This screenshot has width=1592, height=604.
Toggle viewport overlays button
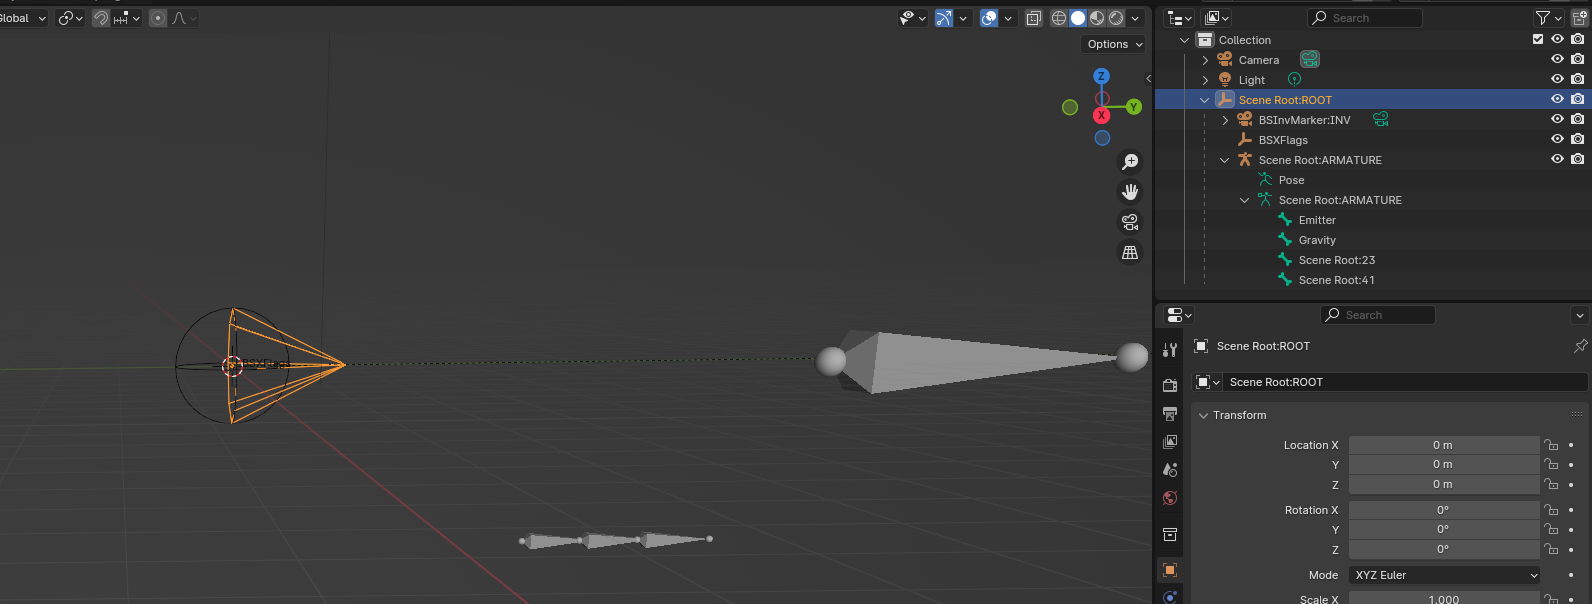click(x=989, y=18)
